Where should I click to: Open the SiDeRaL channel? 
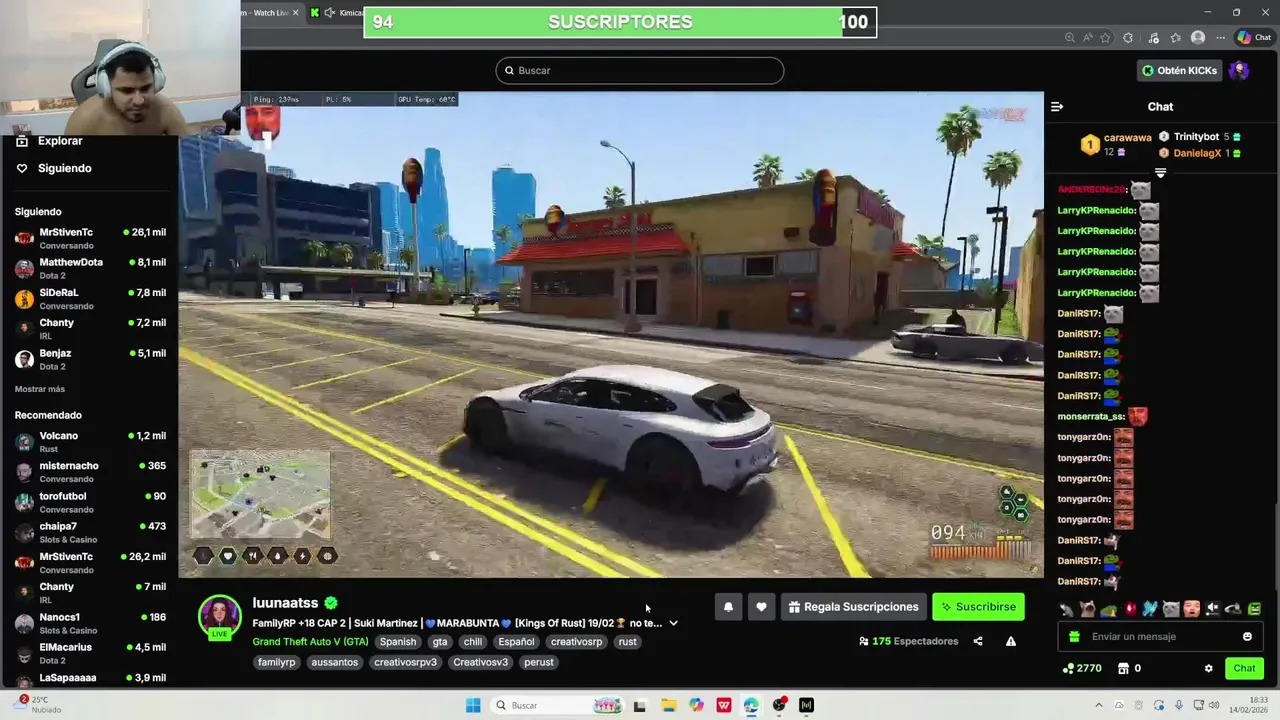pos(90,298)
